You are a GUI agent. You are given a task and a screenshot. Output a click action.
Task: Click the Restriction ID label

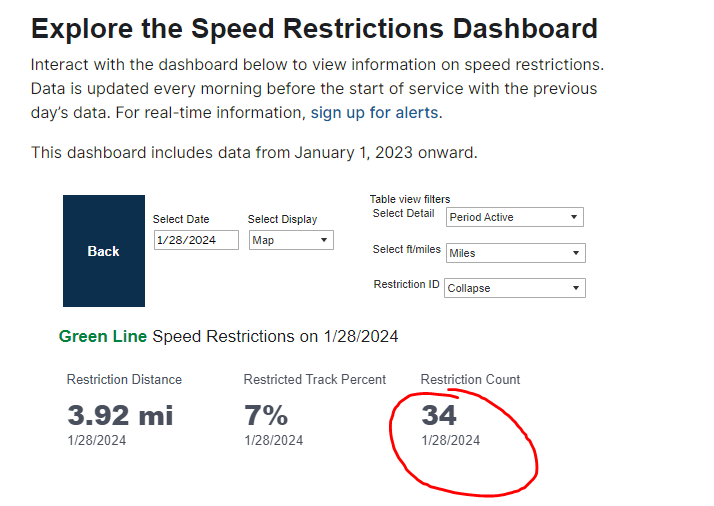pos(406,284)
